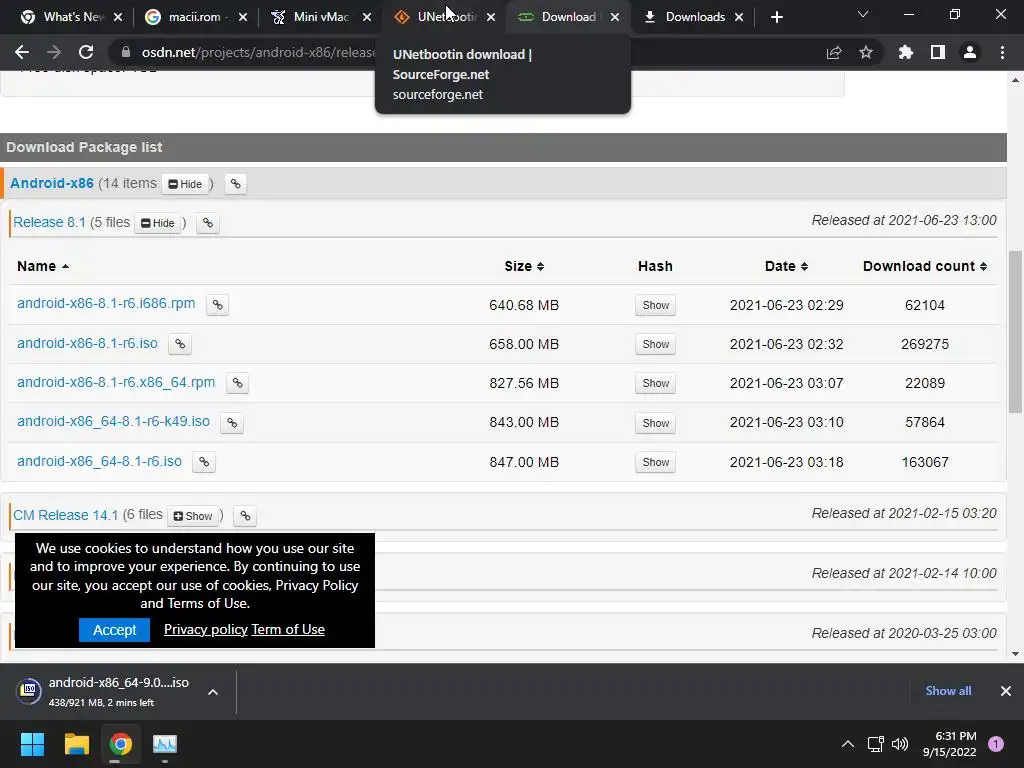Show hash for android-x86_64-8.1-r6.iso
The image size is (1024, 768).
click(656, 462)
